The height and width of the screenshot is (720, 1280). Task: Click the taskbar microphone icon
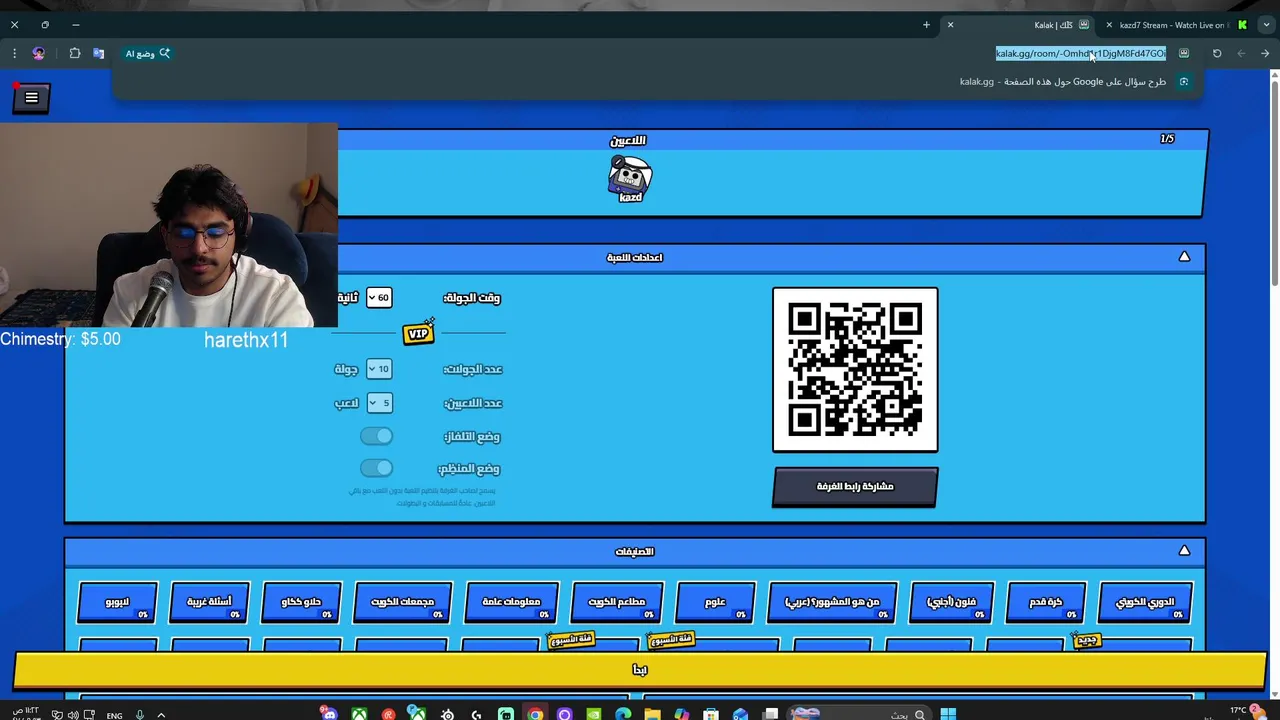click(x=140, y=714)
